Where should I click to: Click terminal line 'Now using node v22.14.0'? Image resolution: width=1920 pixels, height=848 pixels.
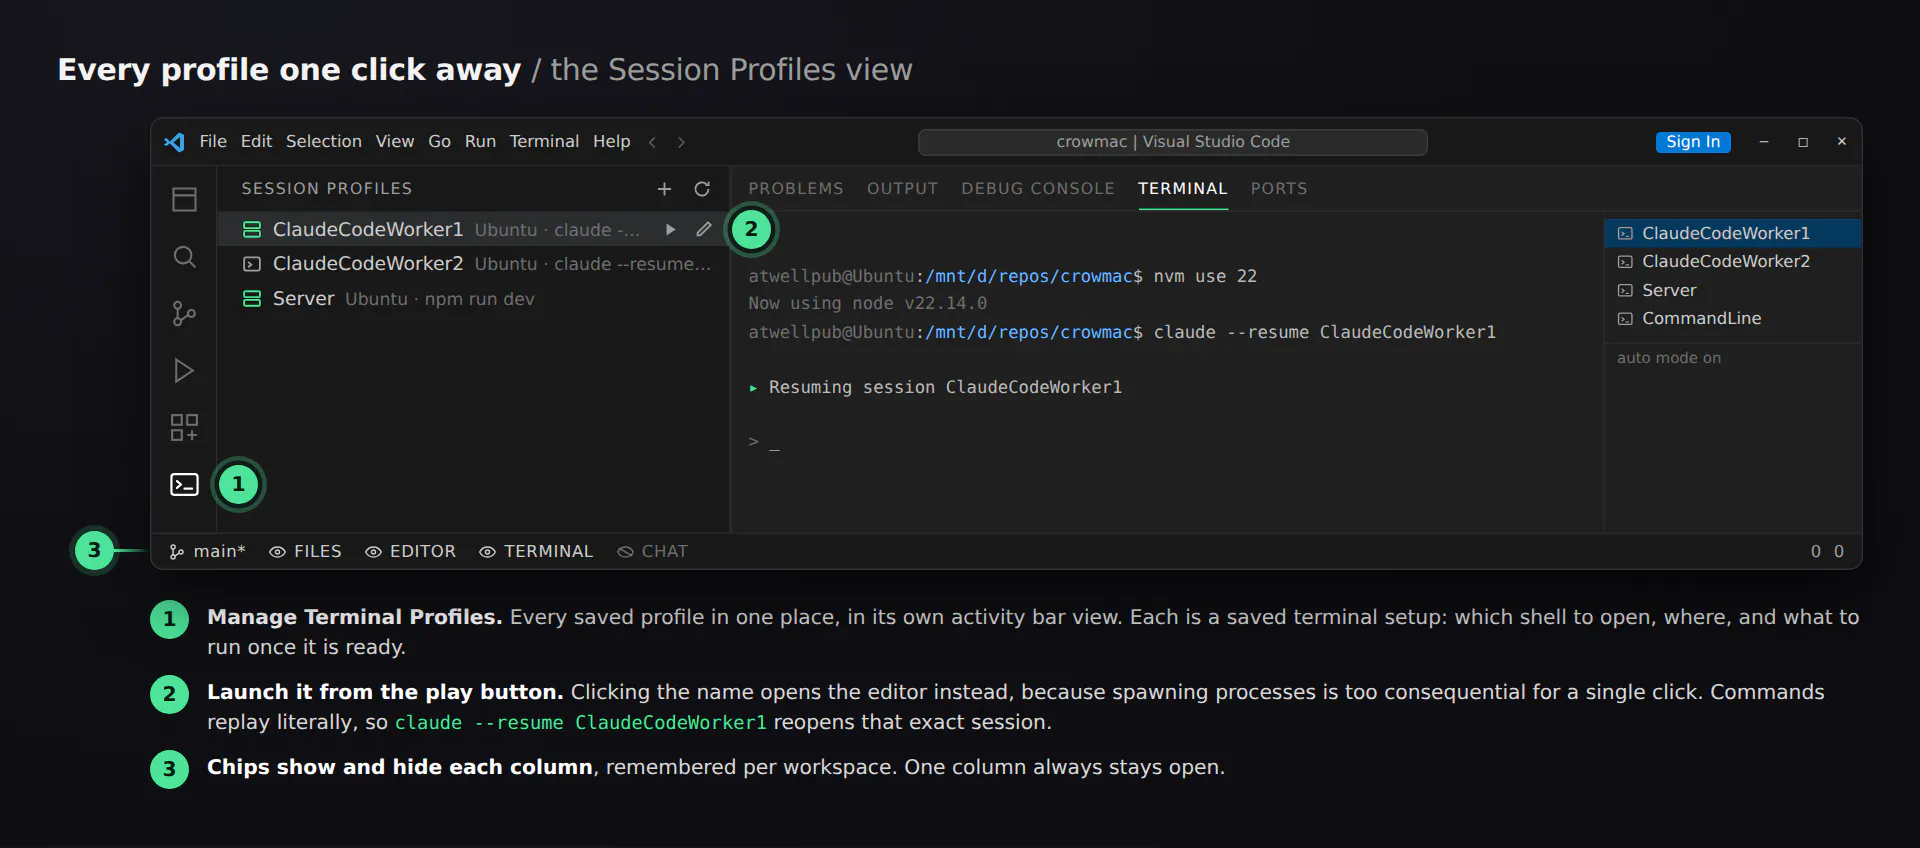click(x=867, y=304)
